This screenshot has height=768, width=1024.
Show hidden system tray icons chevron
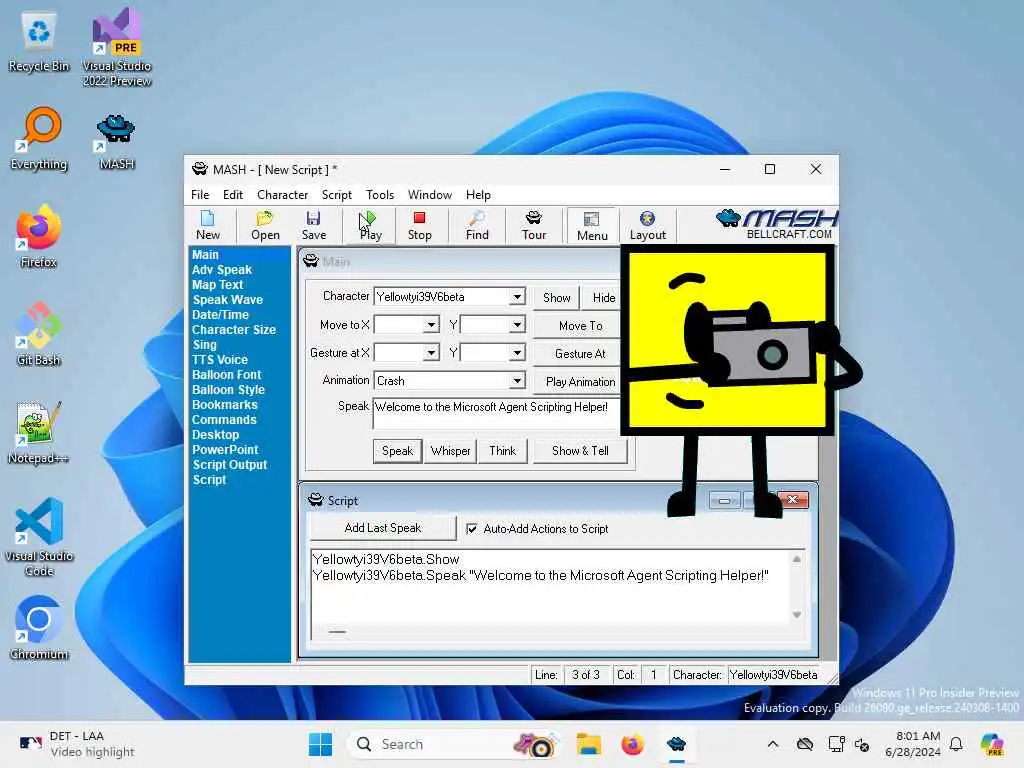coord(773,744)
